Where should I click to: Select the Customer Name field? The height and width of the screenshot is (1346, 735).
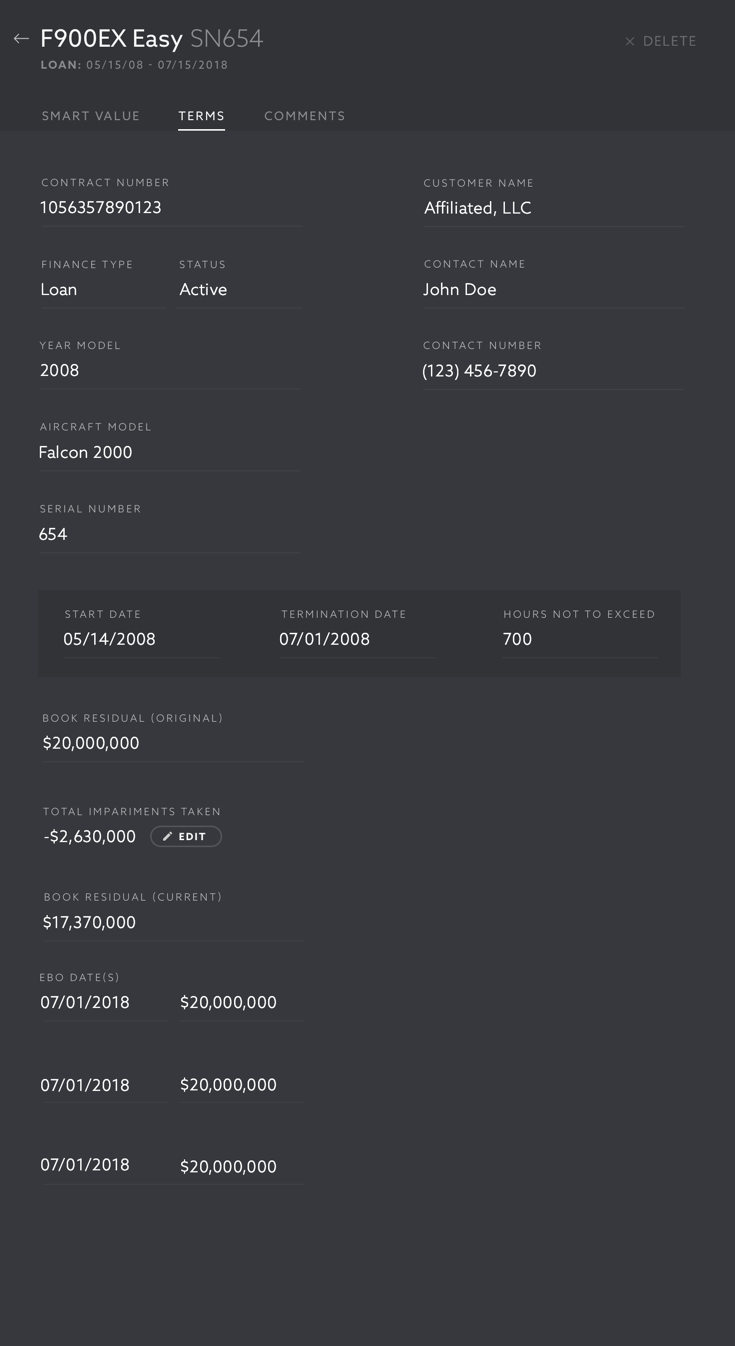553,208
